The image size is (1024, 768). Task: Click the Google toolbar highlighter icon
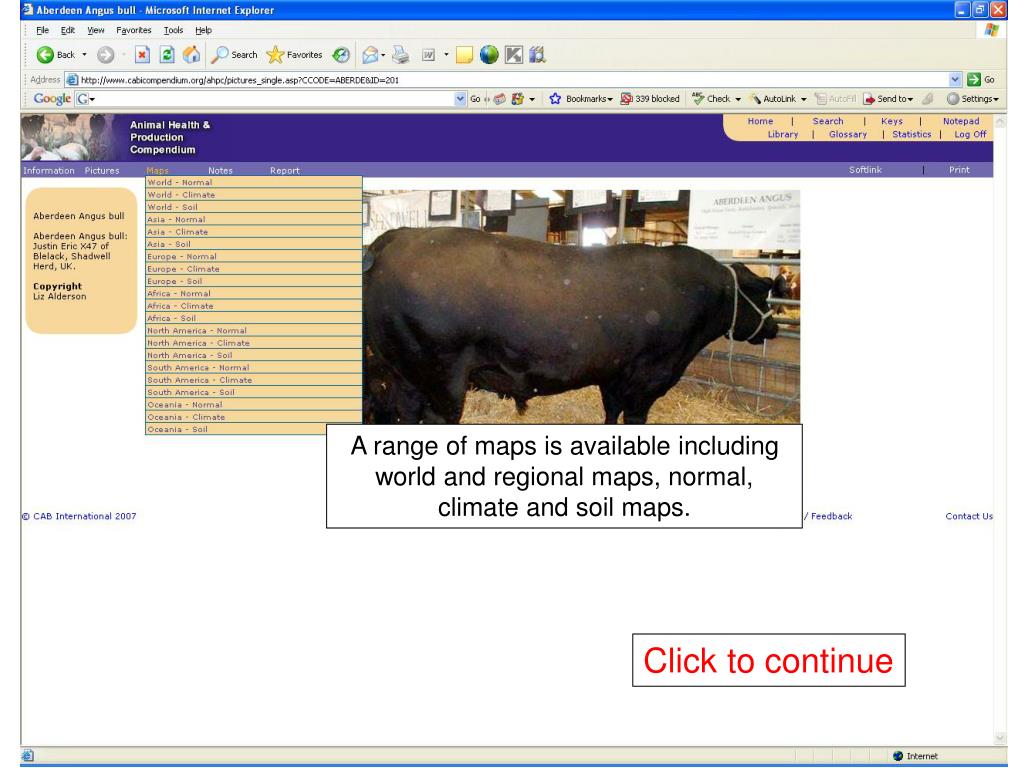(928, 99)
